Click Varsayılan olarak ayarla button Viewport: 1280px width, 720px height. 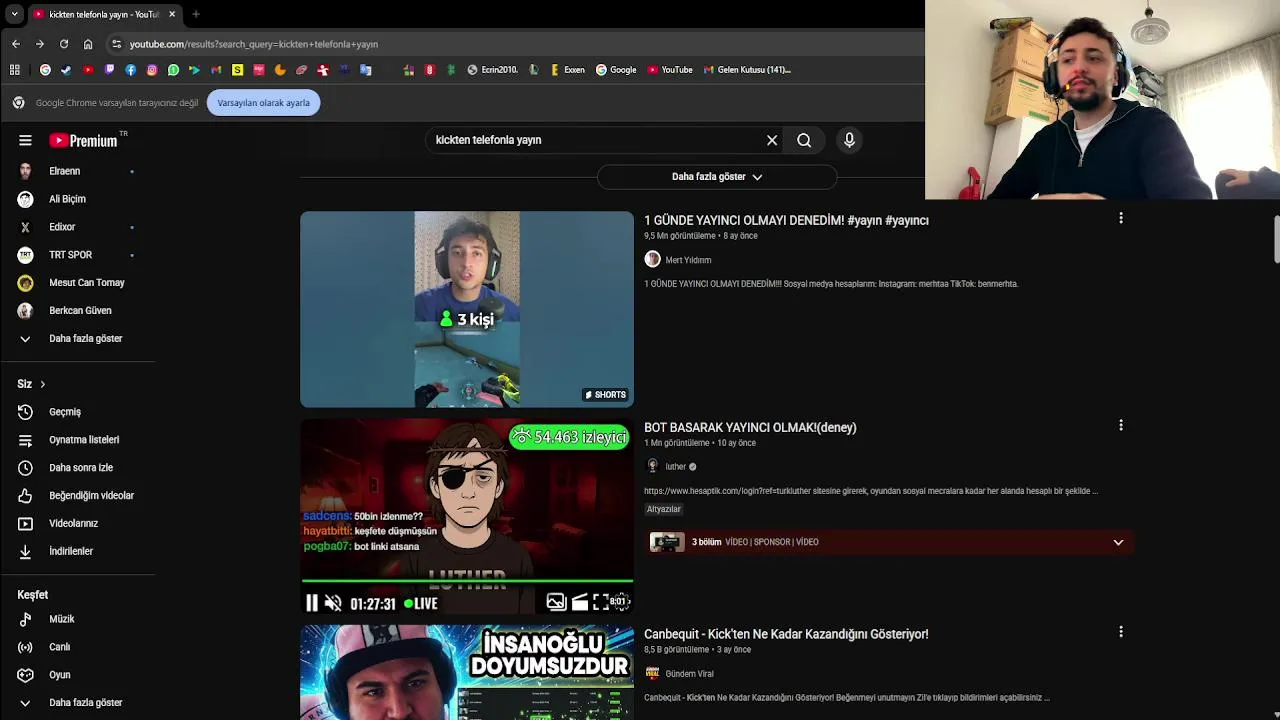tap(264, 103)
